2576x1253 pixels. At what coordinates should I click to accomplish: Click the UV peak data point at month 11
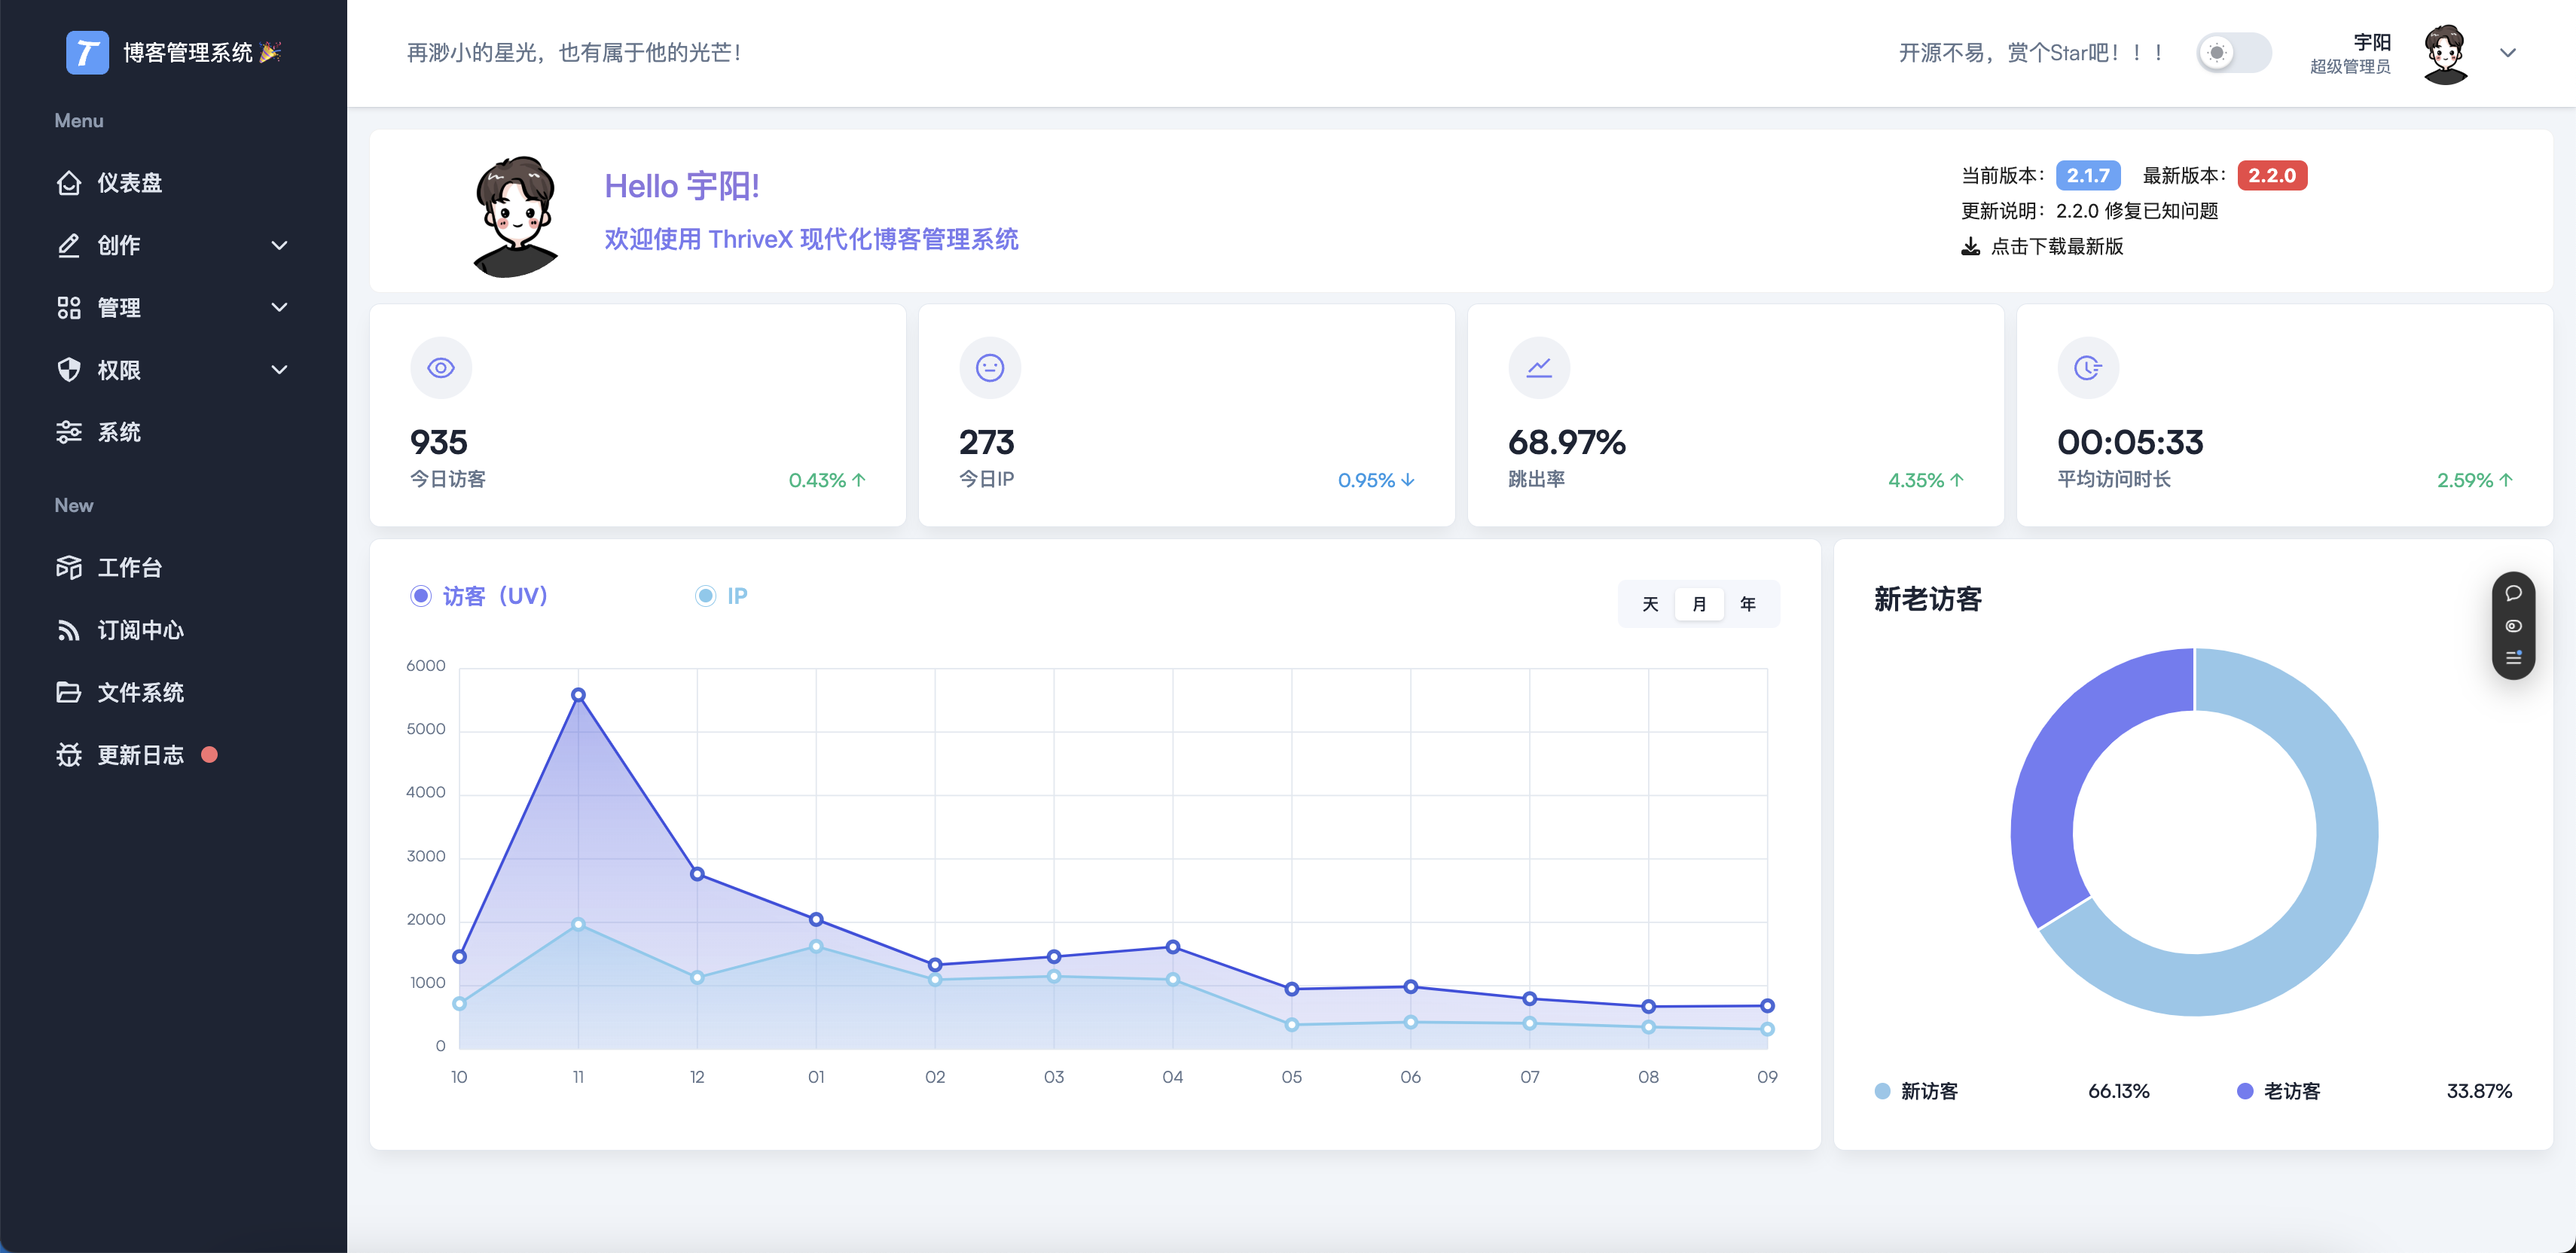click(578, 695)
